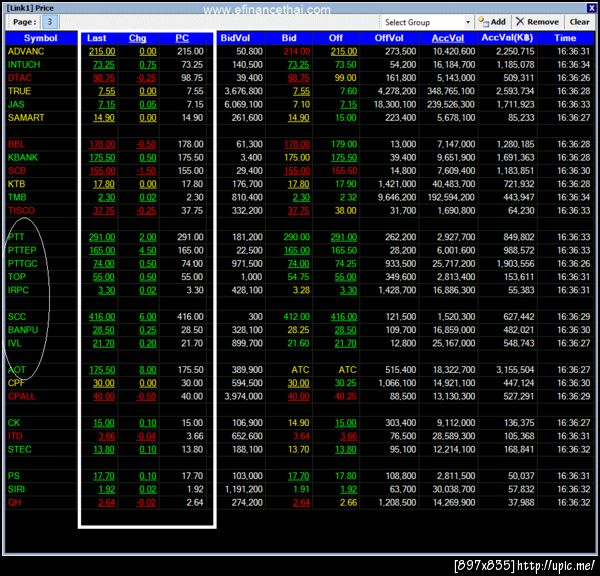Image resolution: width=600 pixels, height=576 pixels.
Task: Select the TRUE symbol
Action: pyautogui.click(x=19, y=91)
